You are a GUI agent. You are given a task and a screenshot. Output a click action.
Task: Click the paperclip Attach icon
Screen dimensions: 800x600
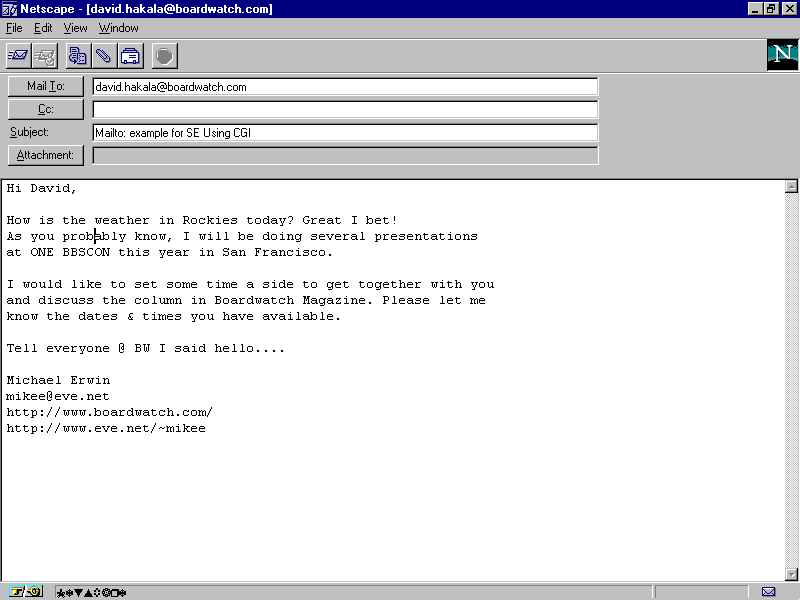coord(104,55)
